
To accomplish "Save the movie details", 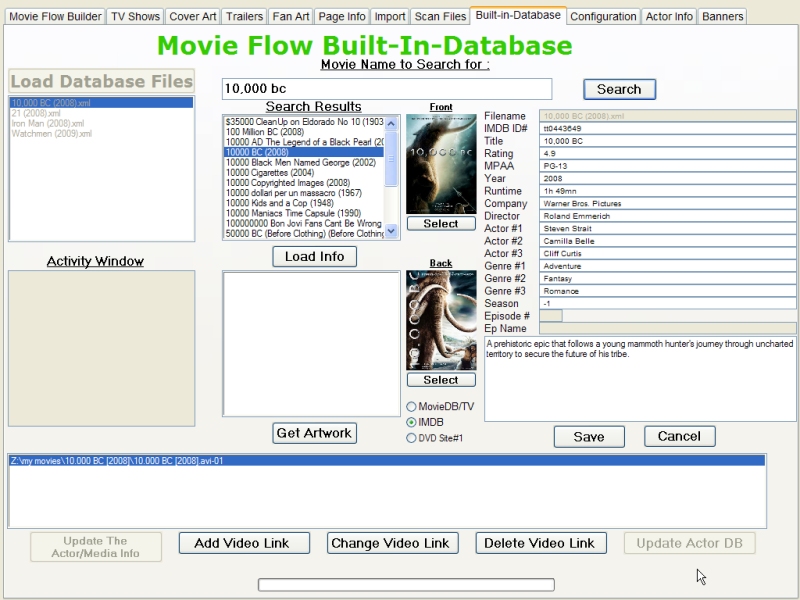I will tap(588, 437).
